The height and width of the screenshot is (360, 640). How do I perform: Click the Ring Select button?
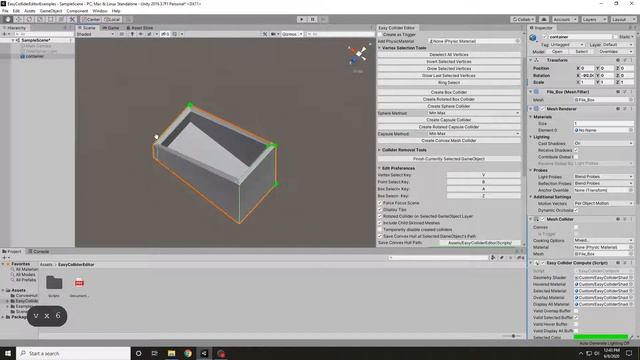(x=449, y=82)
